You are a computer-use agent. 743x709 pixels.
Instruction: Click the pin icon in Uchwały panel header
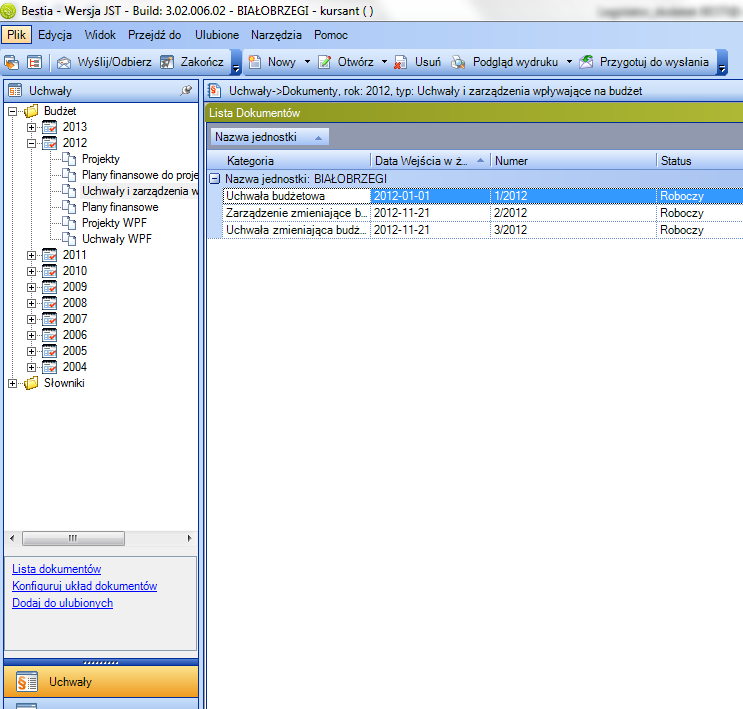tap(186, 90)
